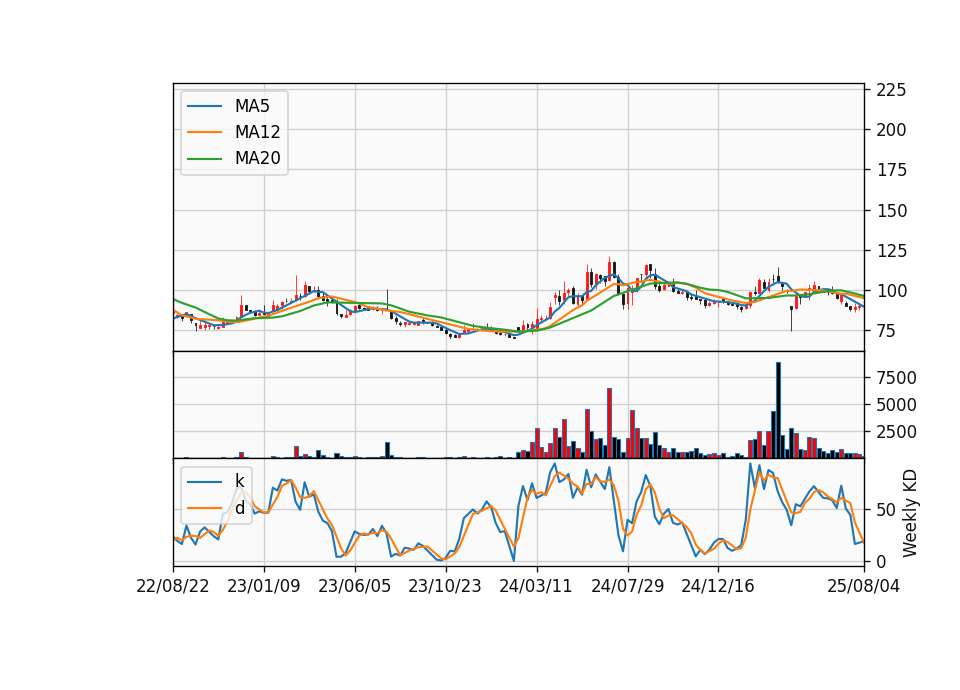Click the 7500 volume axis tick label

pyautogui.click(x=896, y=378)
